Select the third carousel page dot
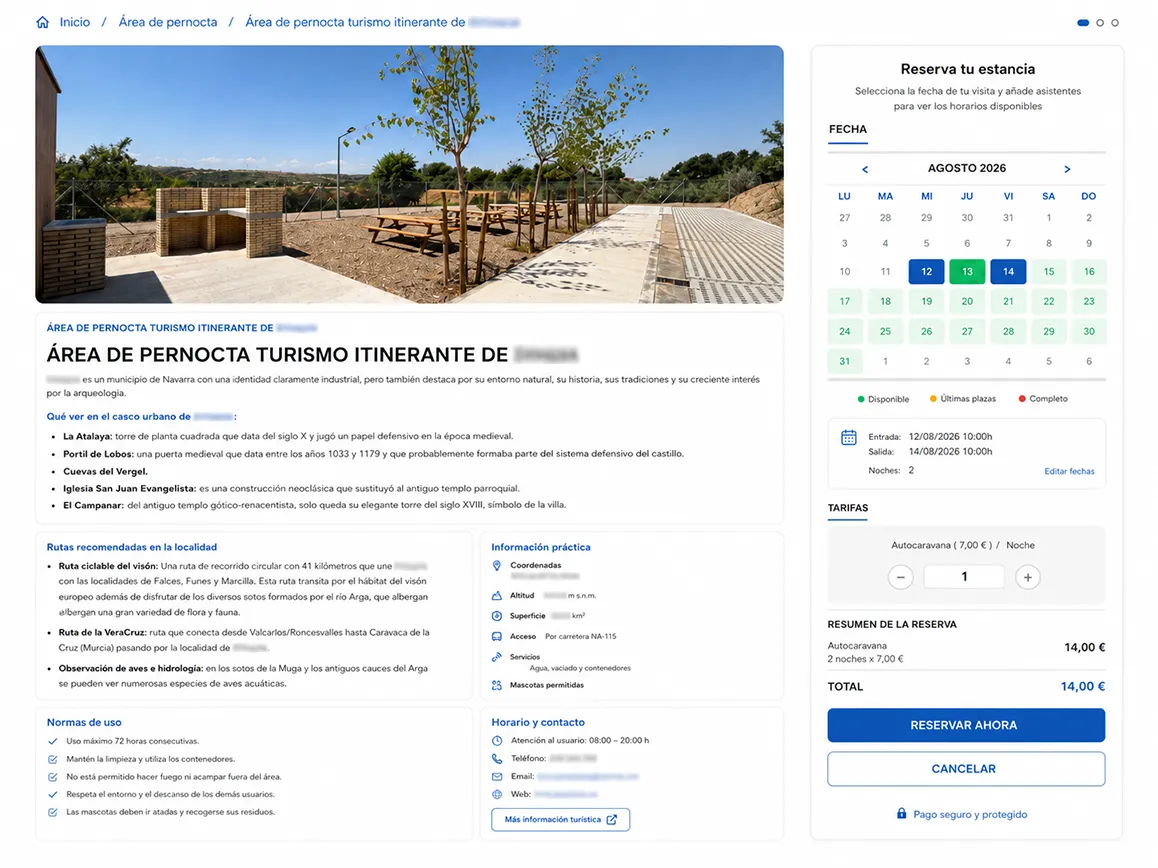Image resolution: width=1158 pixels, height=868 pixels. point(1114,23)
